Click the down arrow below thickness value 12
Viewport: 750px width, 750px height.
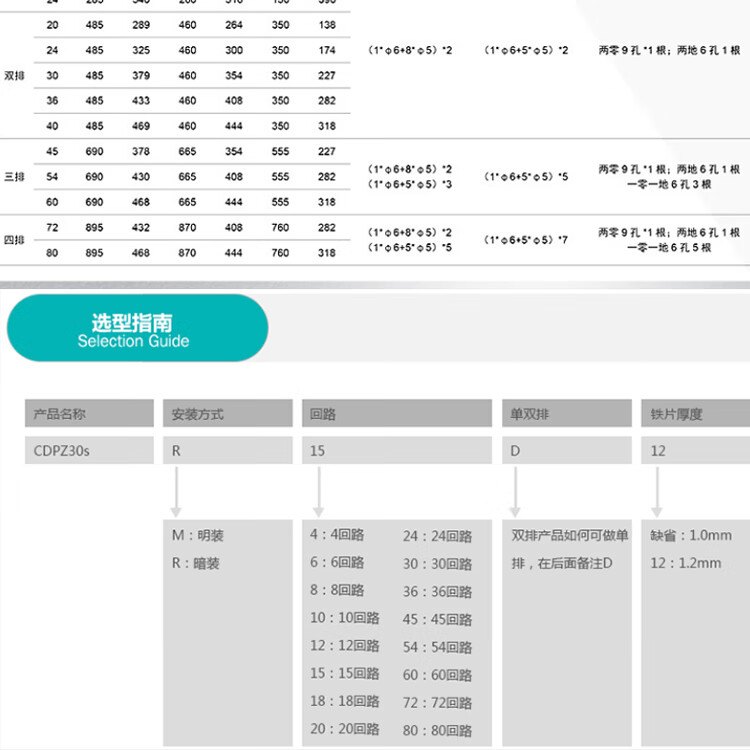click(656, 490)
